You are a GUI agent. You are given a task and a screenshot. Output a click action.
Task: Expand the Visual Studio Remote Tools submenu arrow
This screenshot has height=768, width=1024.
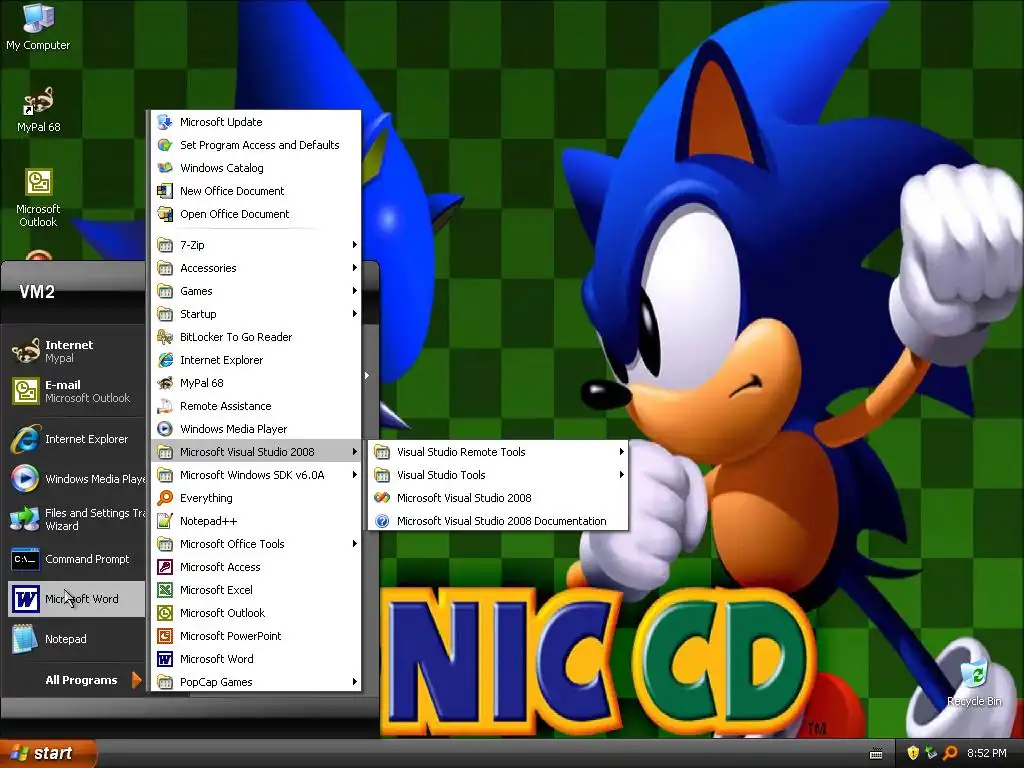coord(622,452)
